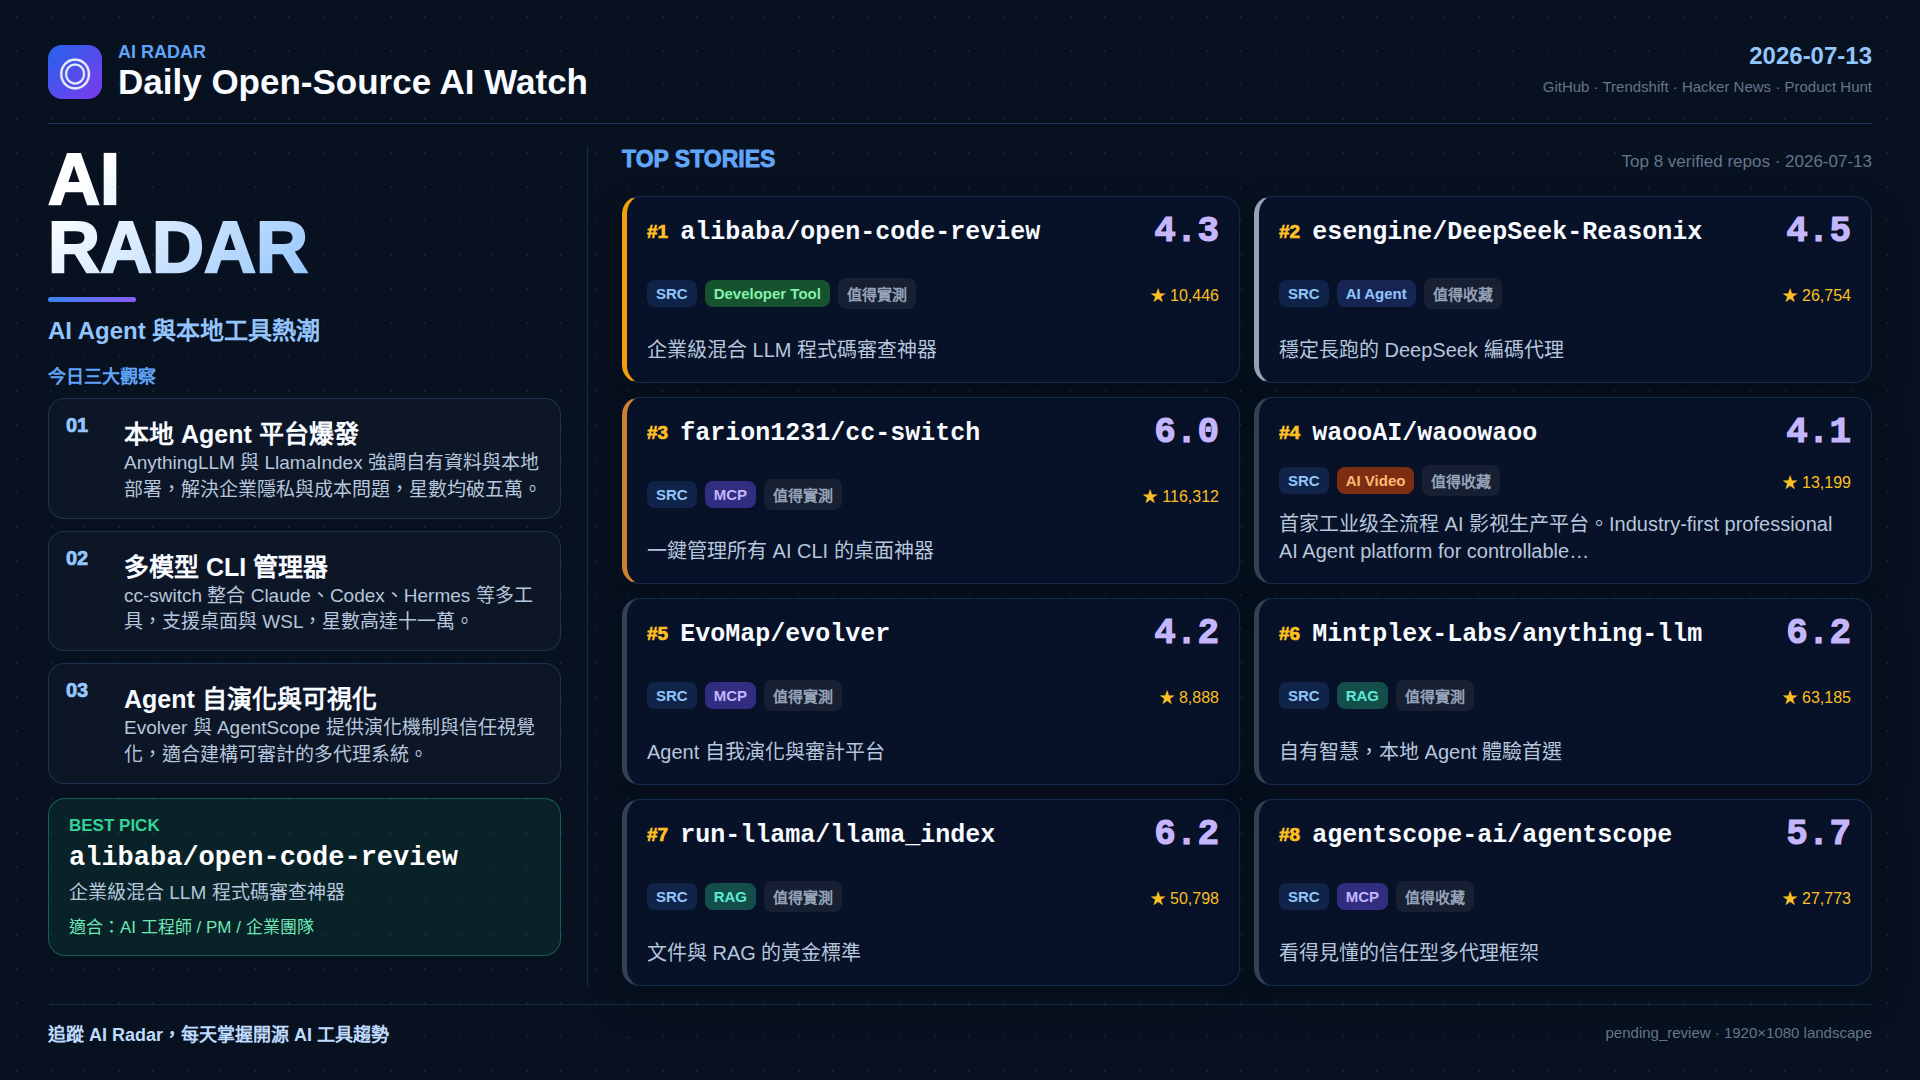
Task: Click the 值得收藏 tag on DeepSeek-Reasonix card
Action: pyautogui.click(x=1463, y=294)
